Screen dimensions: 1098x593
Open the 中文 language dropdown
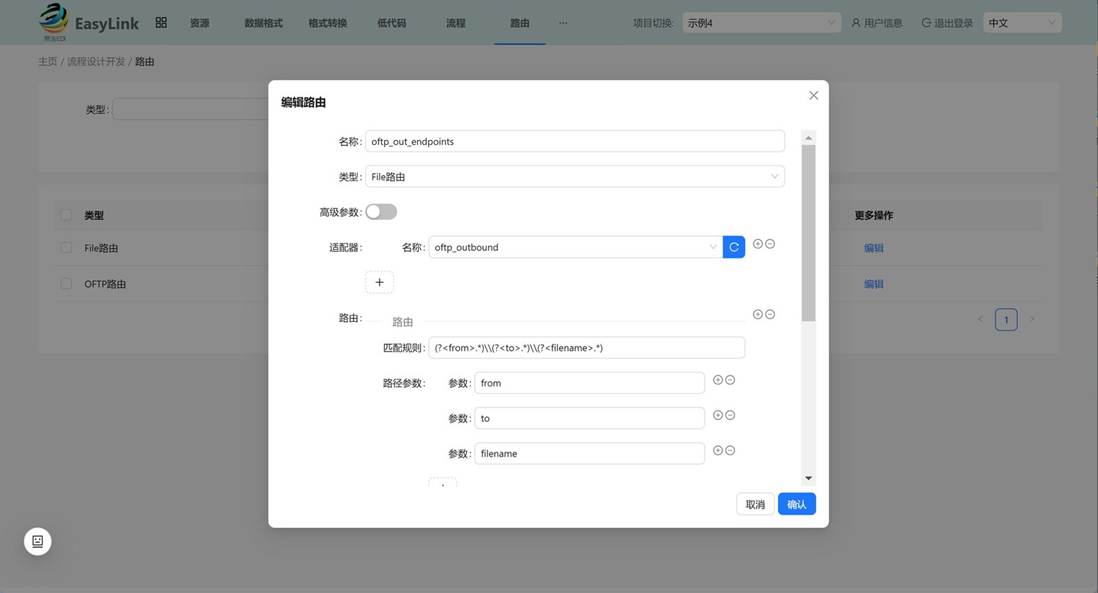click(x=1022, y=23)
